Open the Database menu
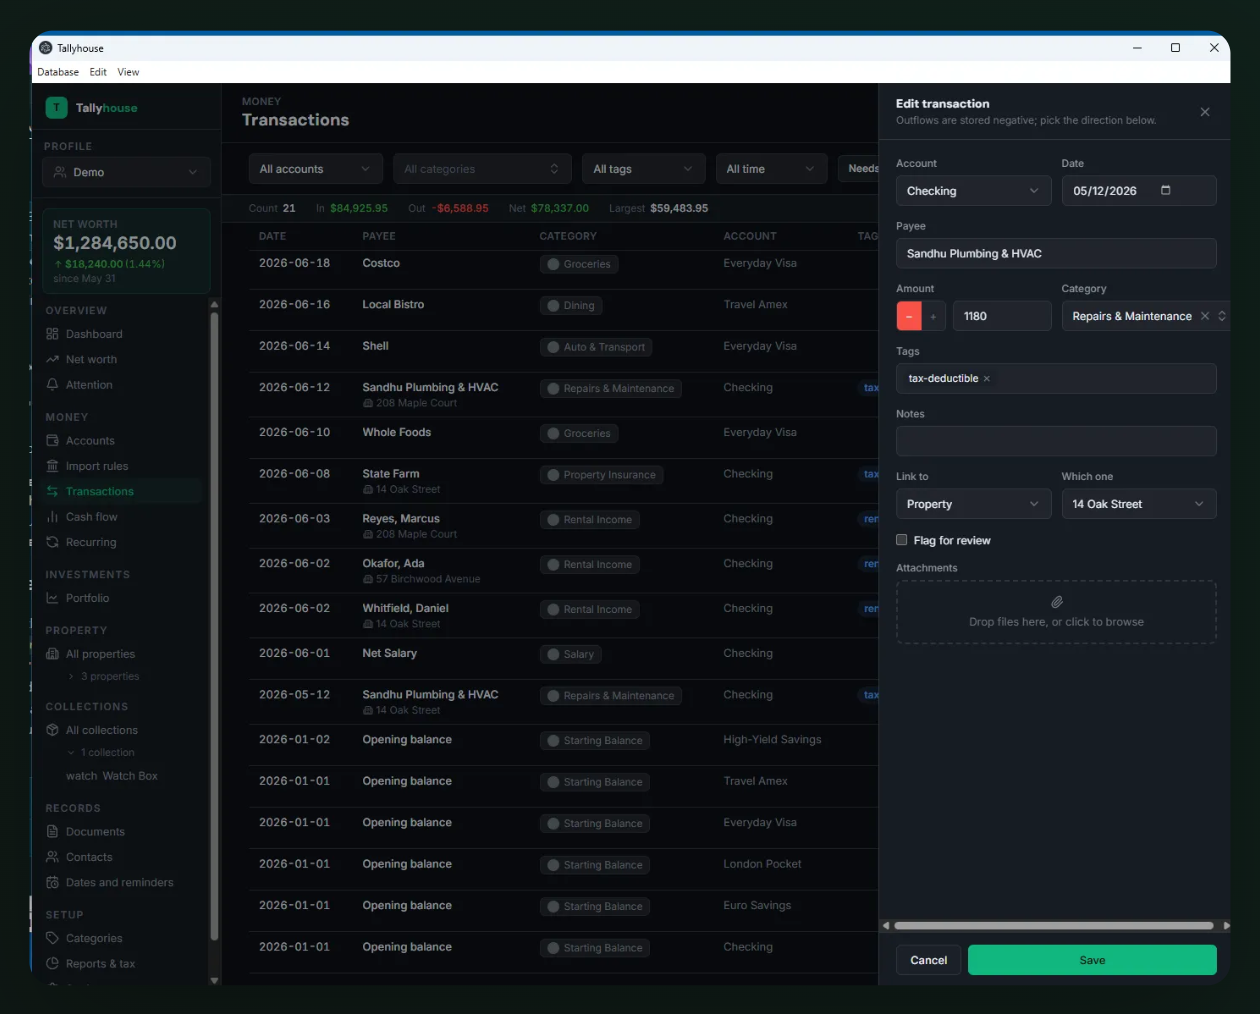 tap(58, 72)
